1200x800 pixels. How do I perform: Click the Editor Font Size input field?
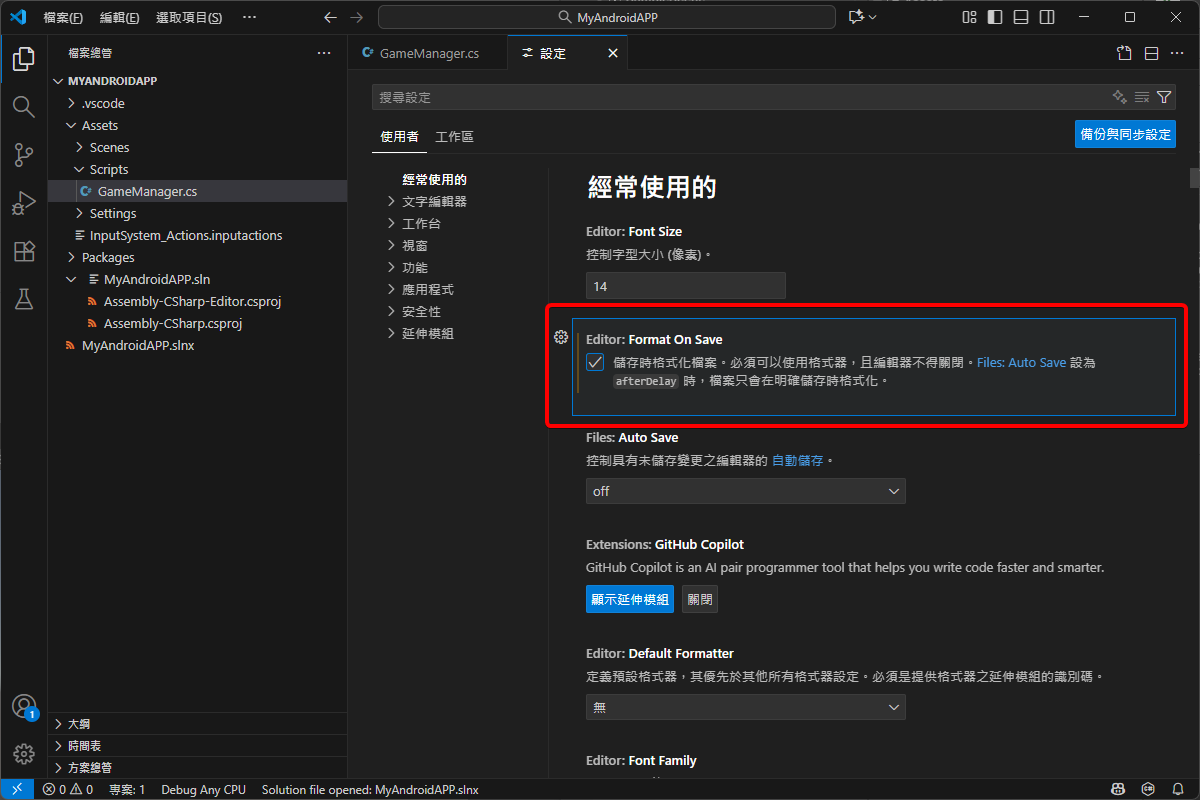(685, 285)
